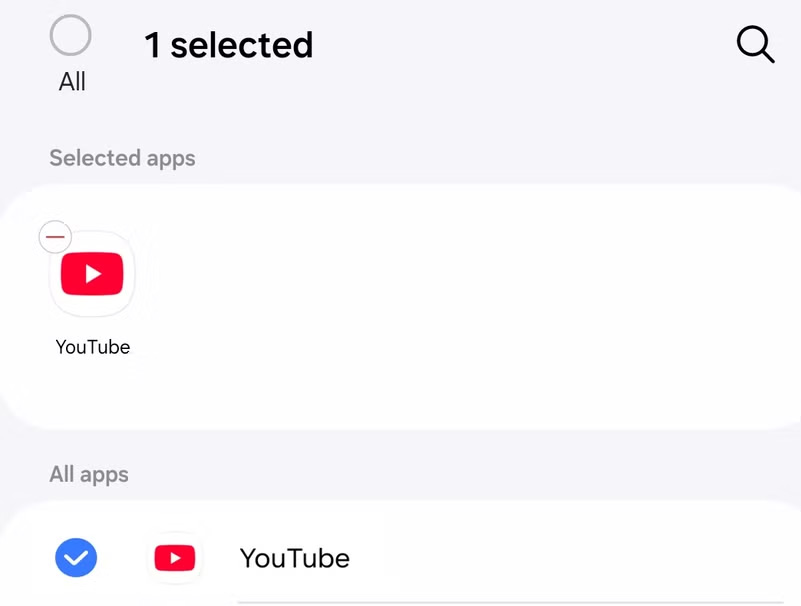Screen dimensions: 801x606
Task: Tap the small YouTube thumbnail in All apps row
Action: 174,557
